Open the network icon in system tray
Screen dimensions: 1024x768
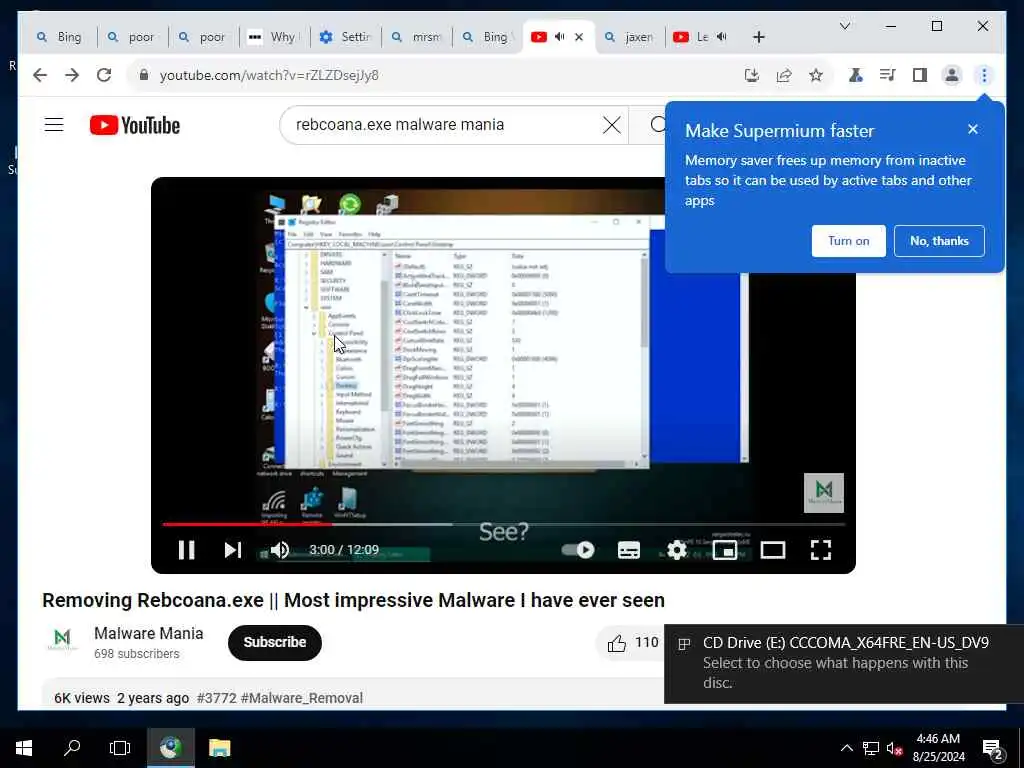(x=871, y=748)
